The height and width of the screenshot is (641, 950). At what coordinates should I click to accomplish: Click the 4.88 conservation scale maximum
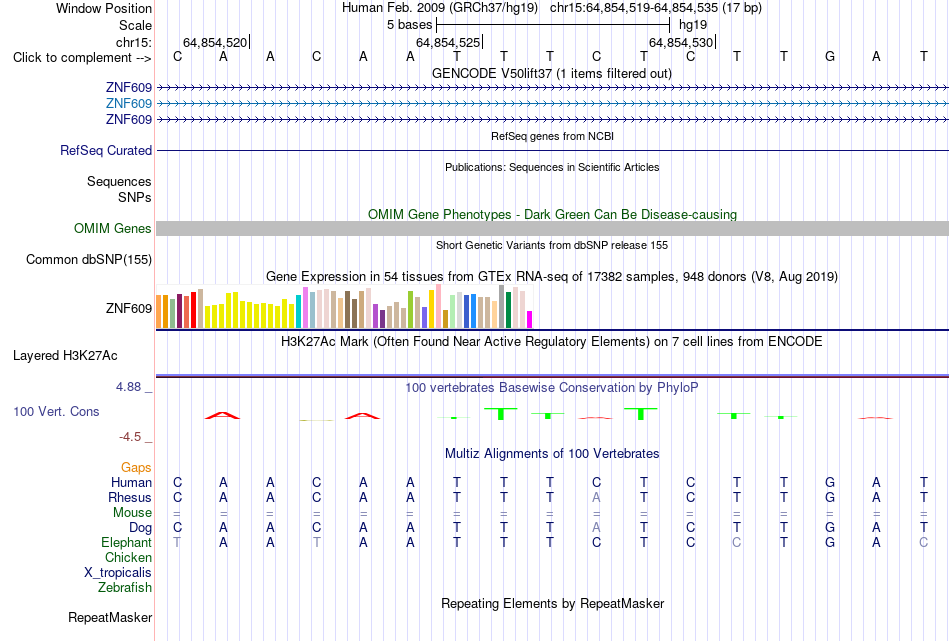(x=128, y=387)
